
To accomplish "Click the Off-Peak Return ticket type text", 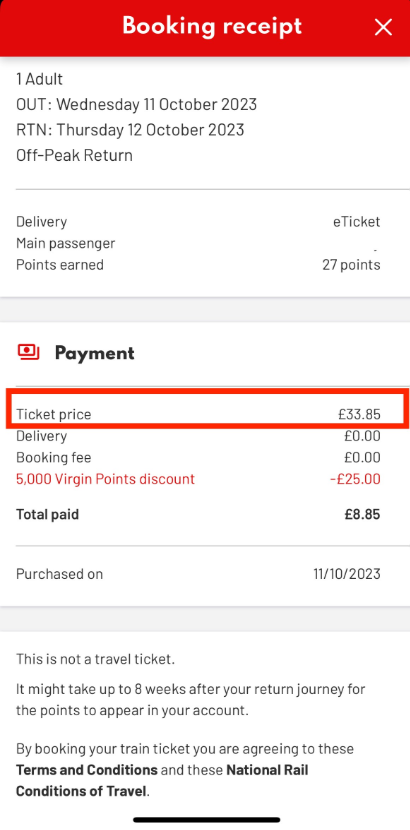I will point(74,155).
